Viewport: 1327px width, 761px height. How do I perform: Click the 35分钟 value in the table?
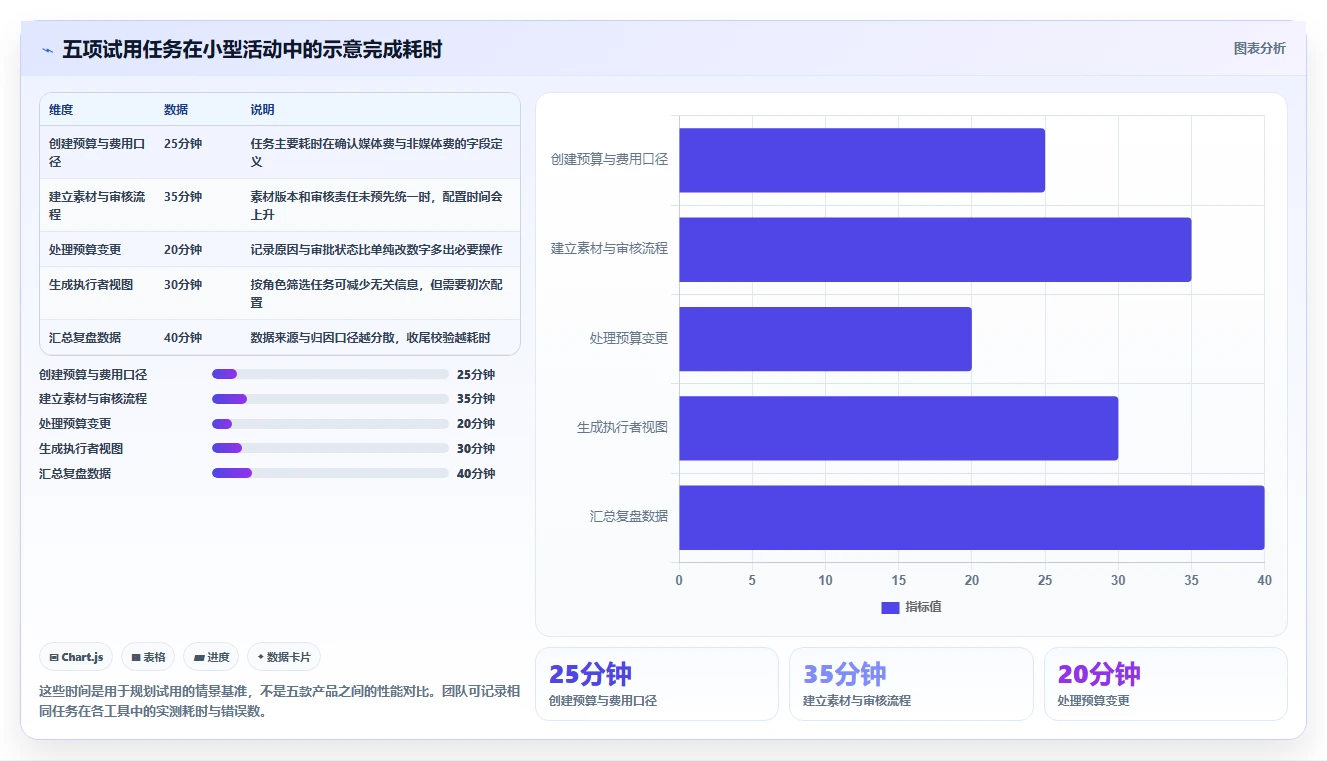[183, 197]
